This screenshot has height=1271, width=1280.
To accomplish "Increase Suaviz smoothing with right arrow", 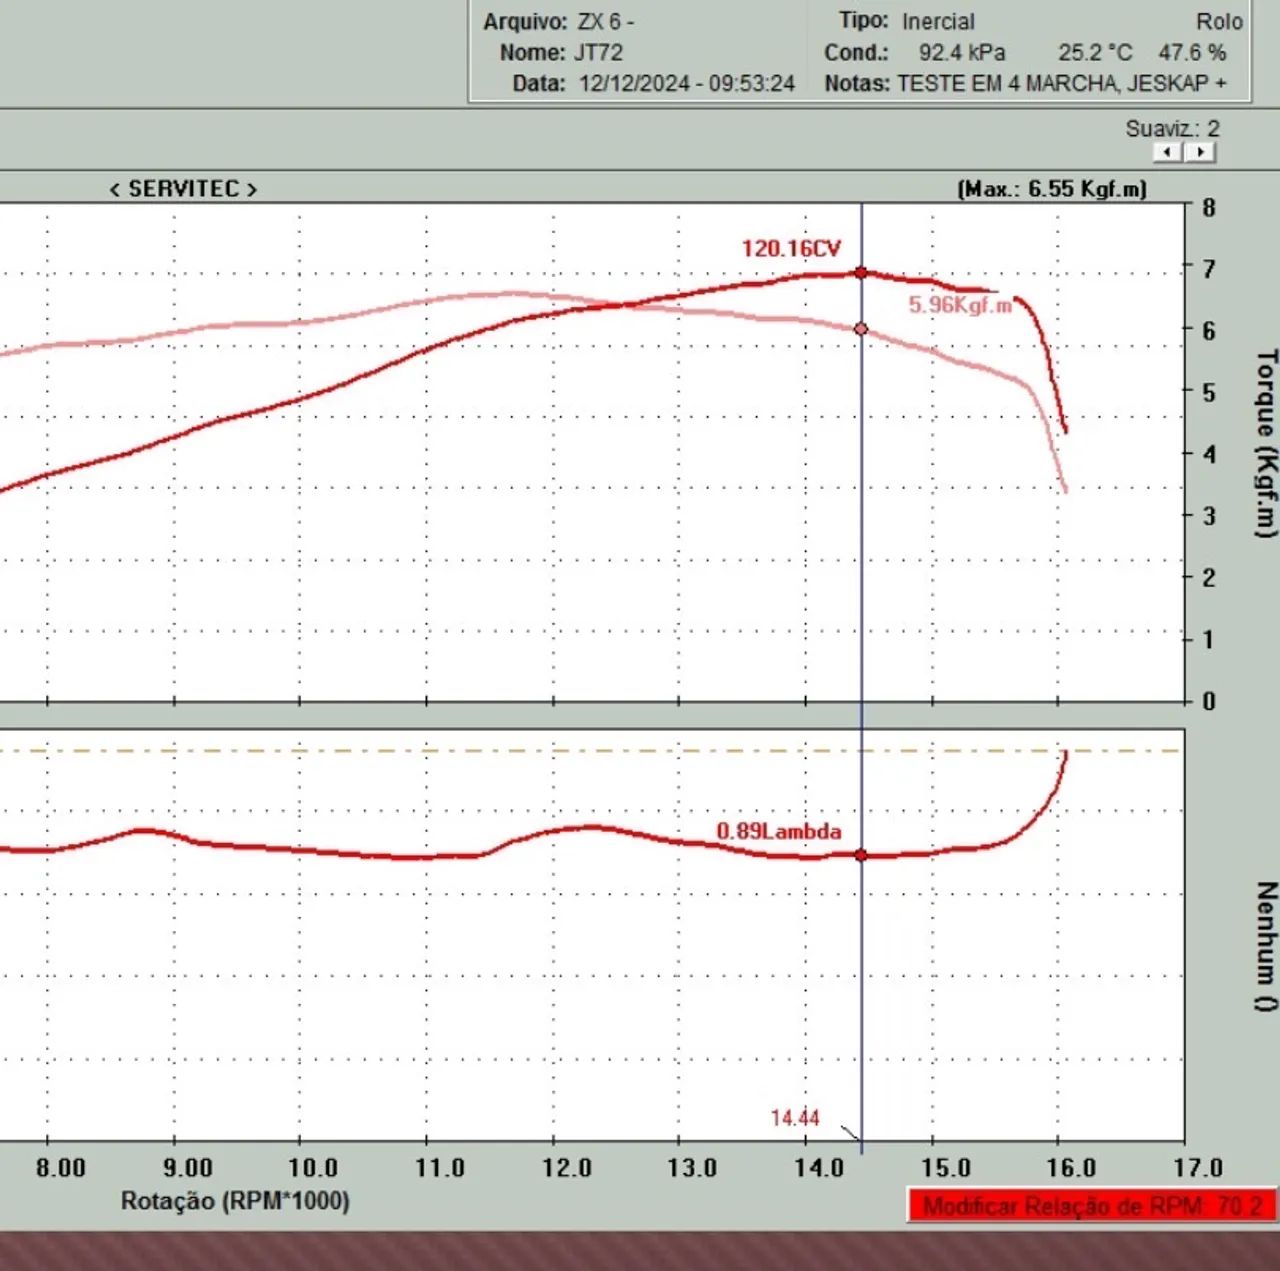I will coord(1200,152).
